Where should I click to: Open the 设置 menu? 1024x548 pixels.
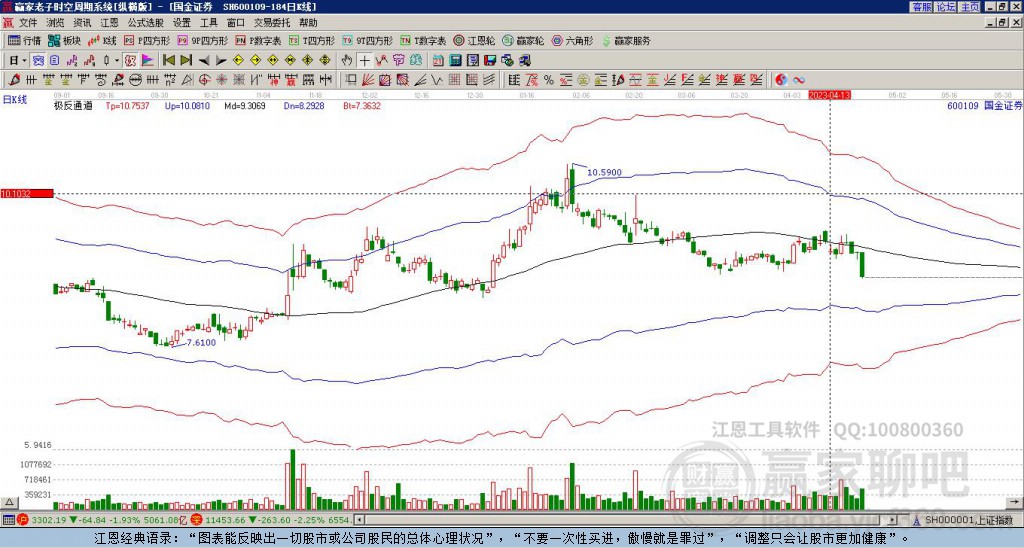[182, 23]
